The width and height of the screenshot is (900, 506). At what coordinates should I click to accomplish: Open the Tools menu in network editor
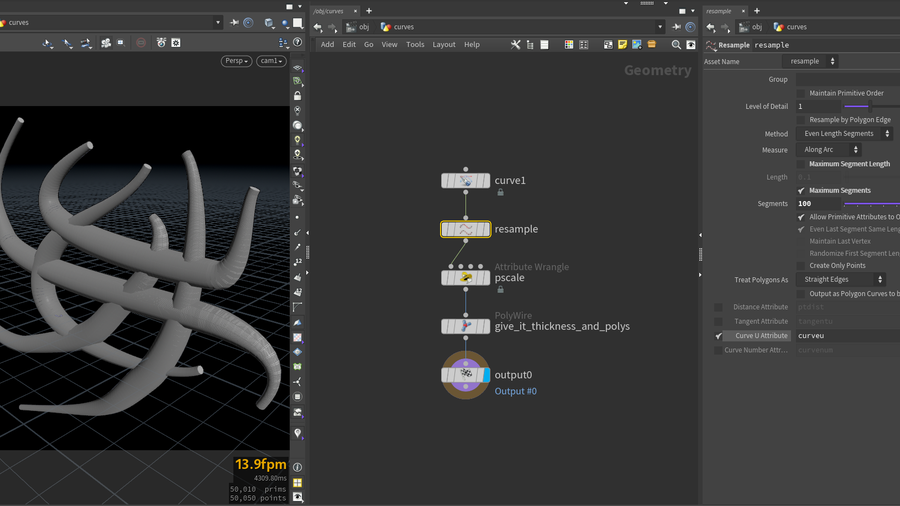[x=415, y=45]
